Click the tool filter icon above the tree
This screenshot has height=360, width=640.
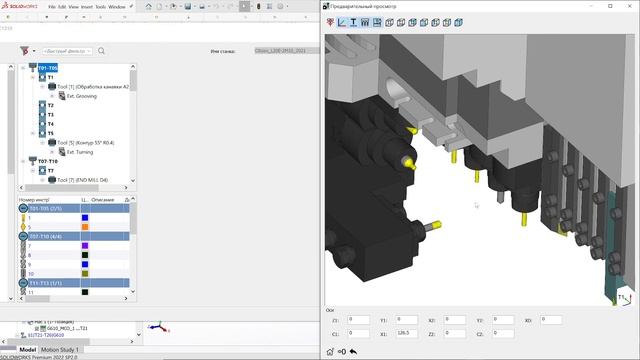(25, 51)
